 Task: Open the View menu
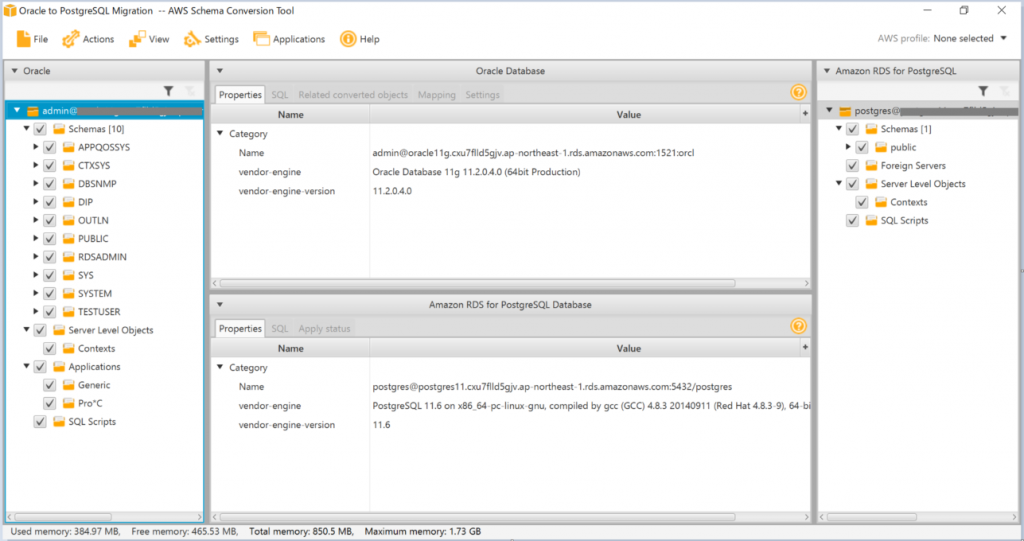tap(149, 39)
